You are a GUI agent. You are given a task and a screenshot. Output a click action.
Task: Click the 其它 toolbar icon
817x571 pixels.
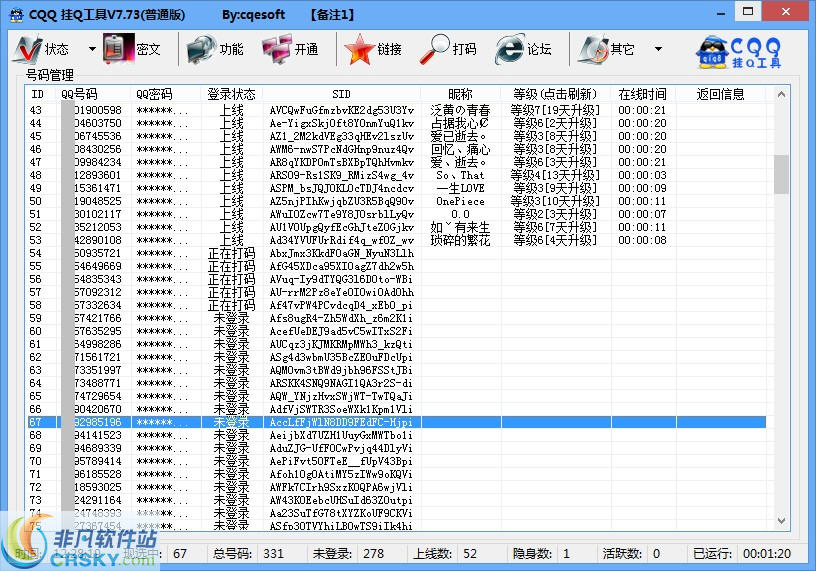point(593,49)
